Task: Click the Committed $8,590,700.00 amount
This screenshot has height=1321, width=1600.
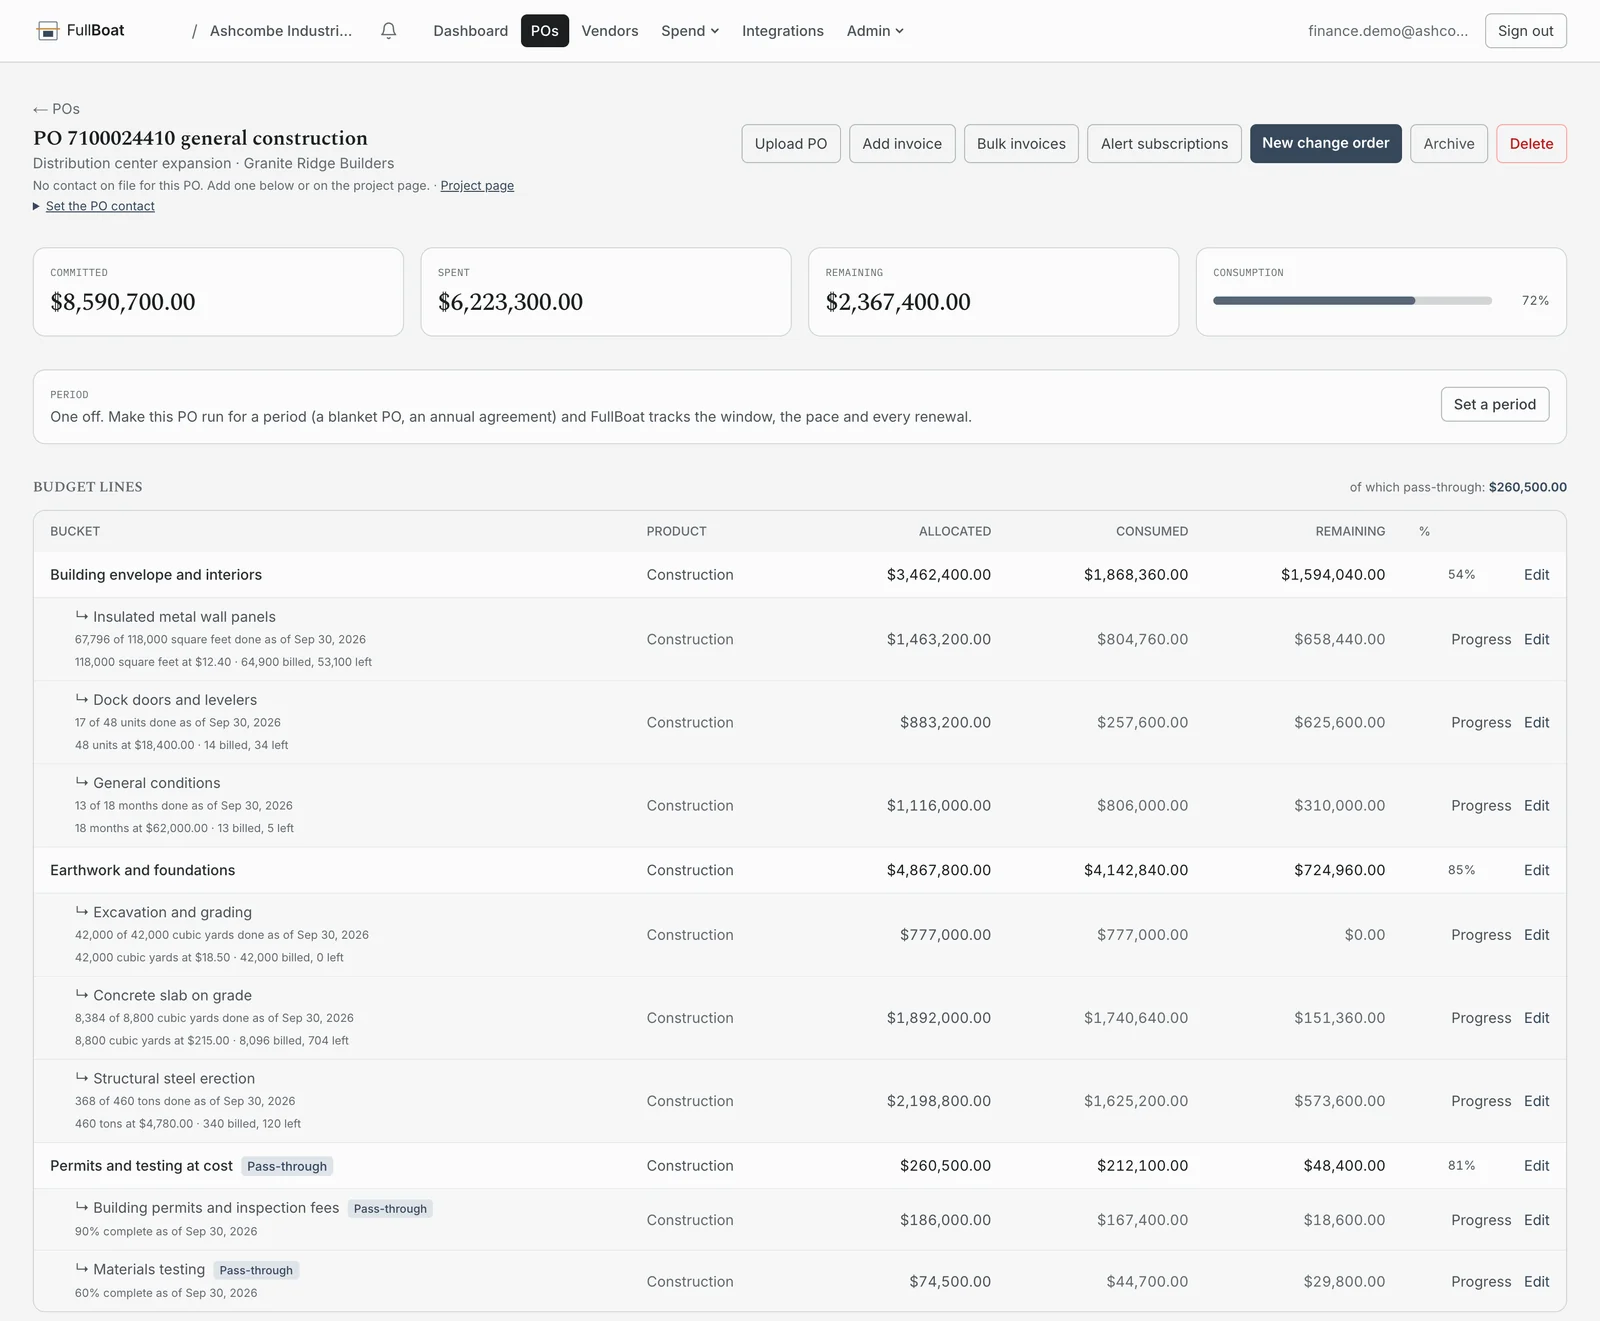Action: (123, 302)
